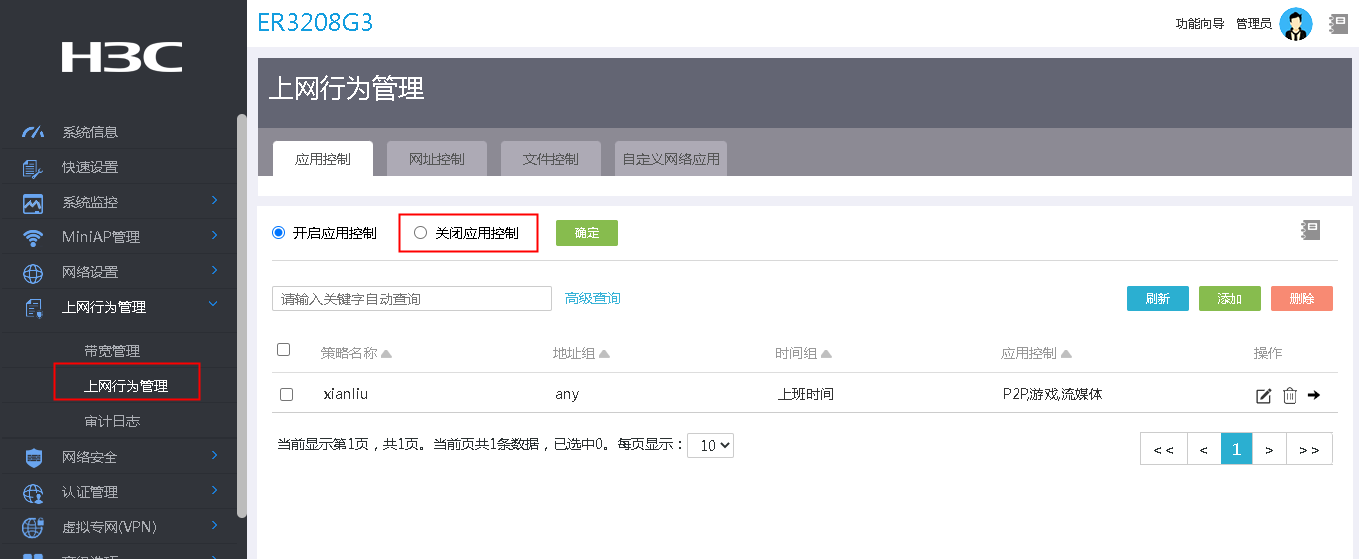Open 快速设置 in sidebar
The width and height of the screenshot is (1359, 559).
point(90,167)
